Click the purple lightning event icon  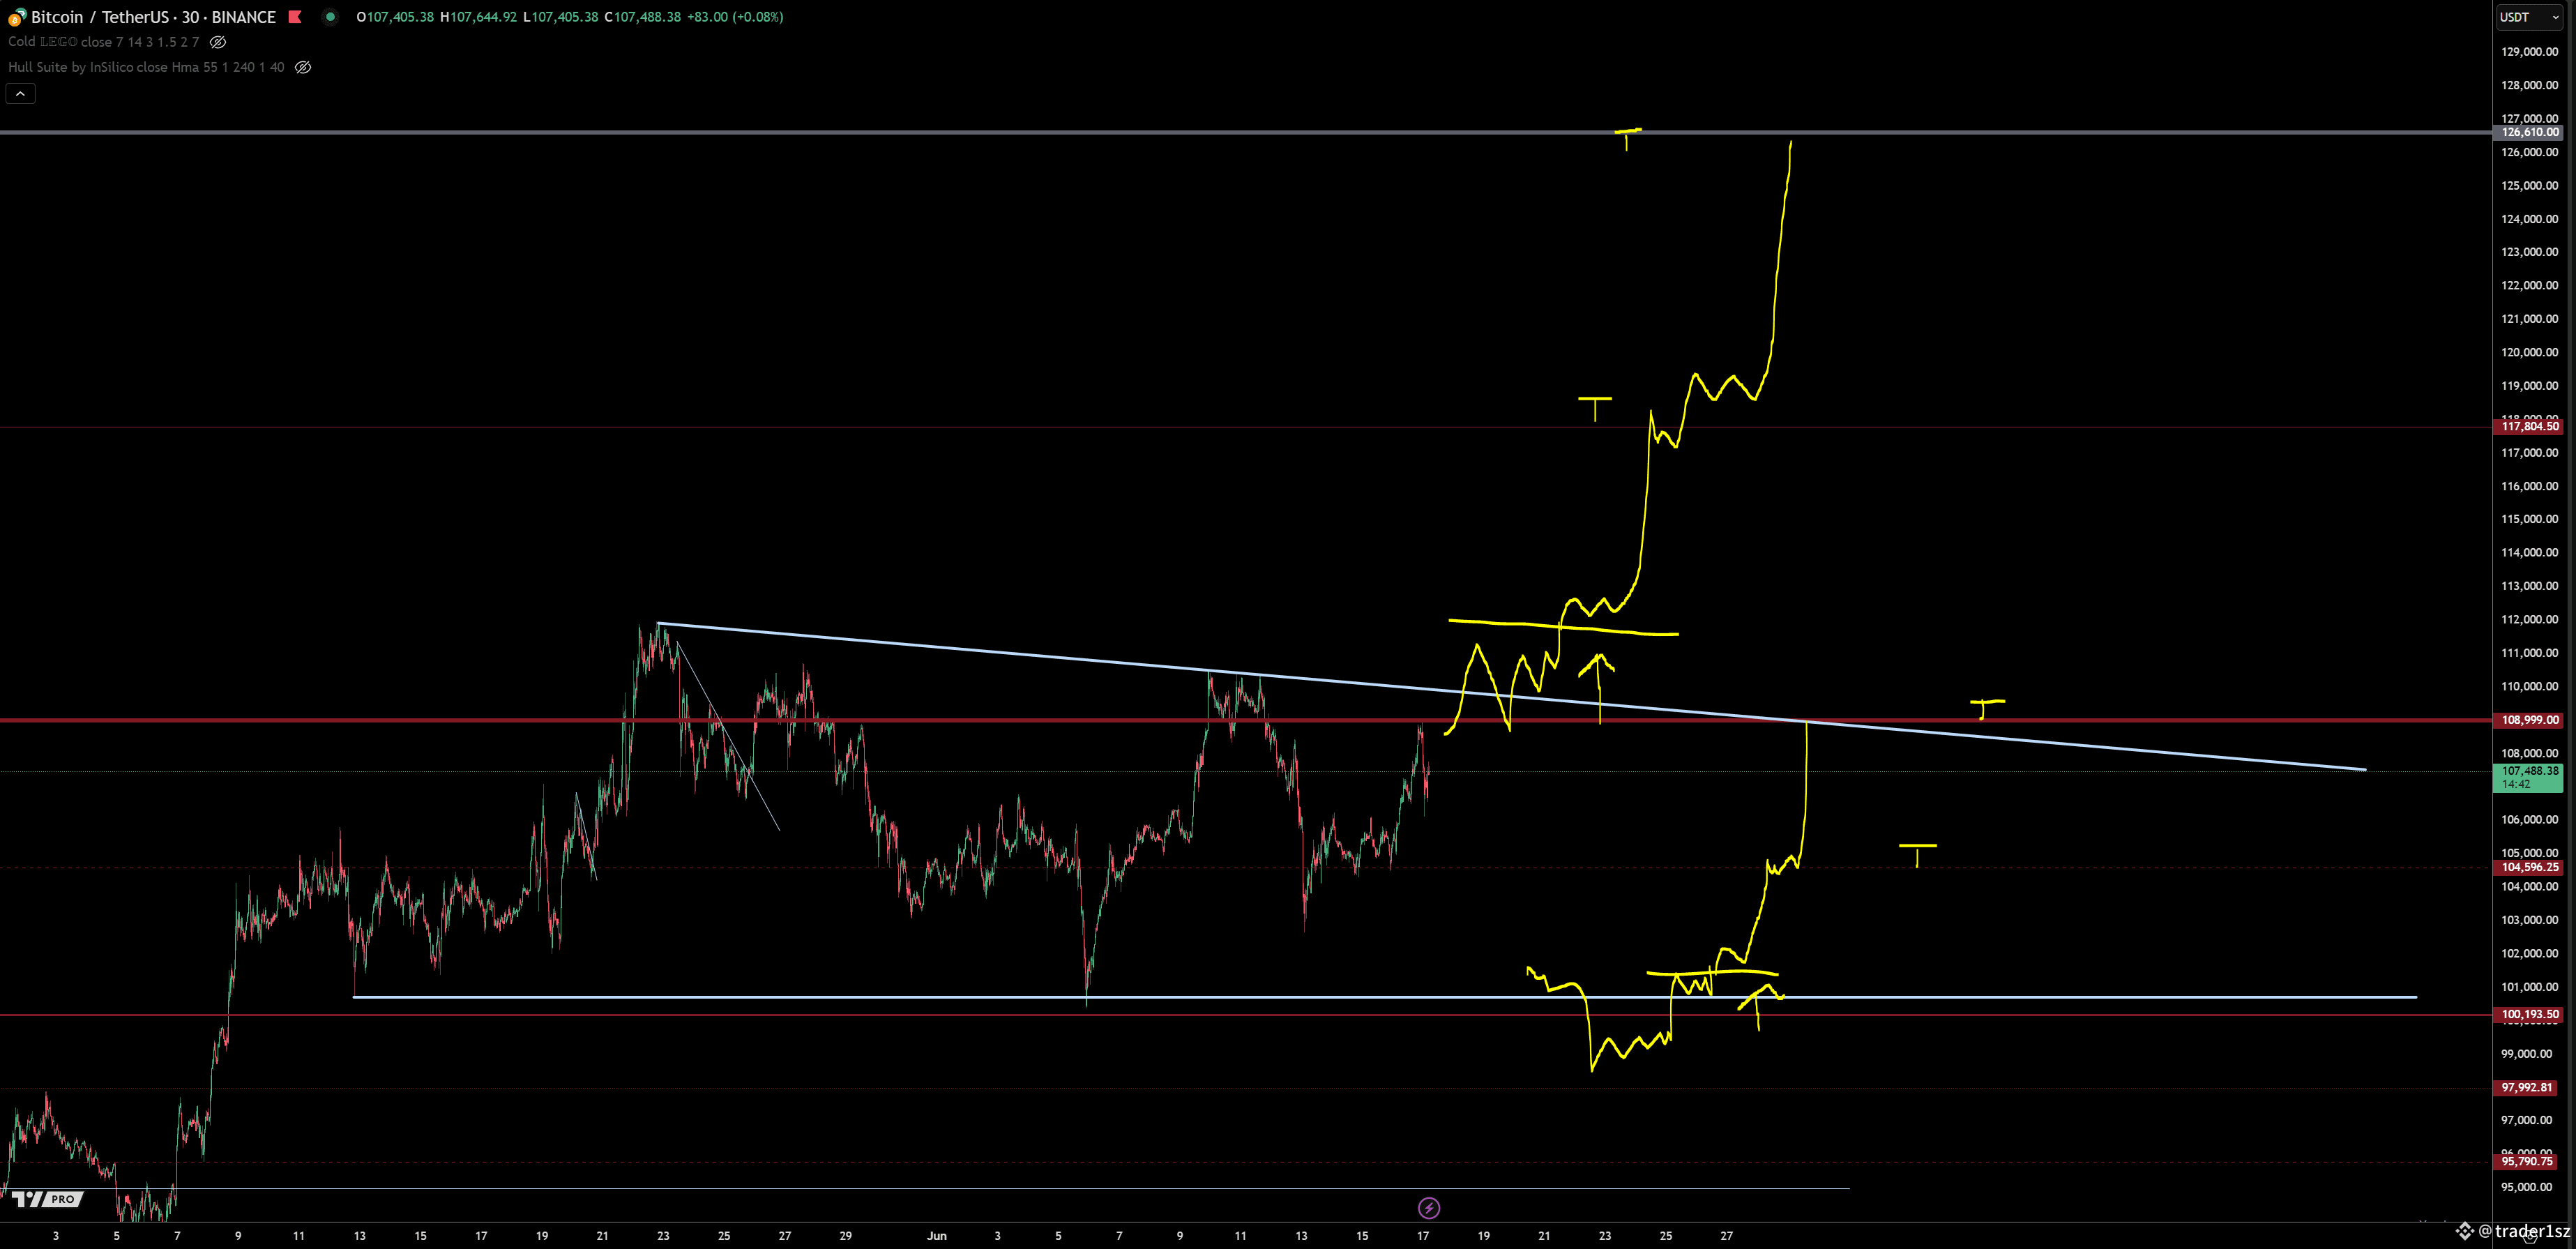1429,1208
